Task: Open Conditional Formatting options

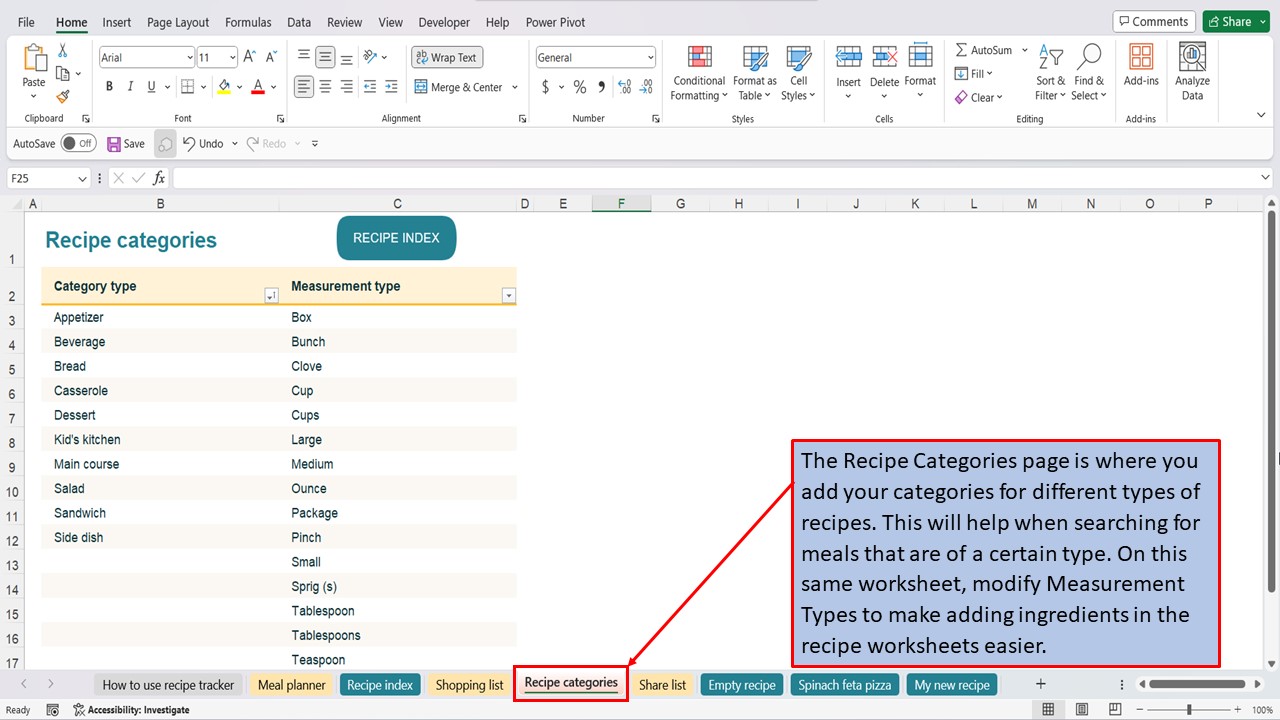Action: (698, 72)
